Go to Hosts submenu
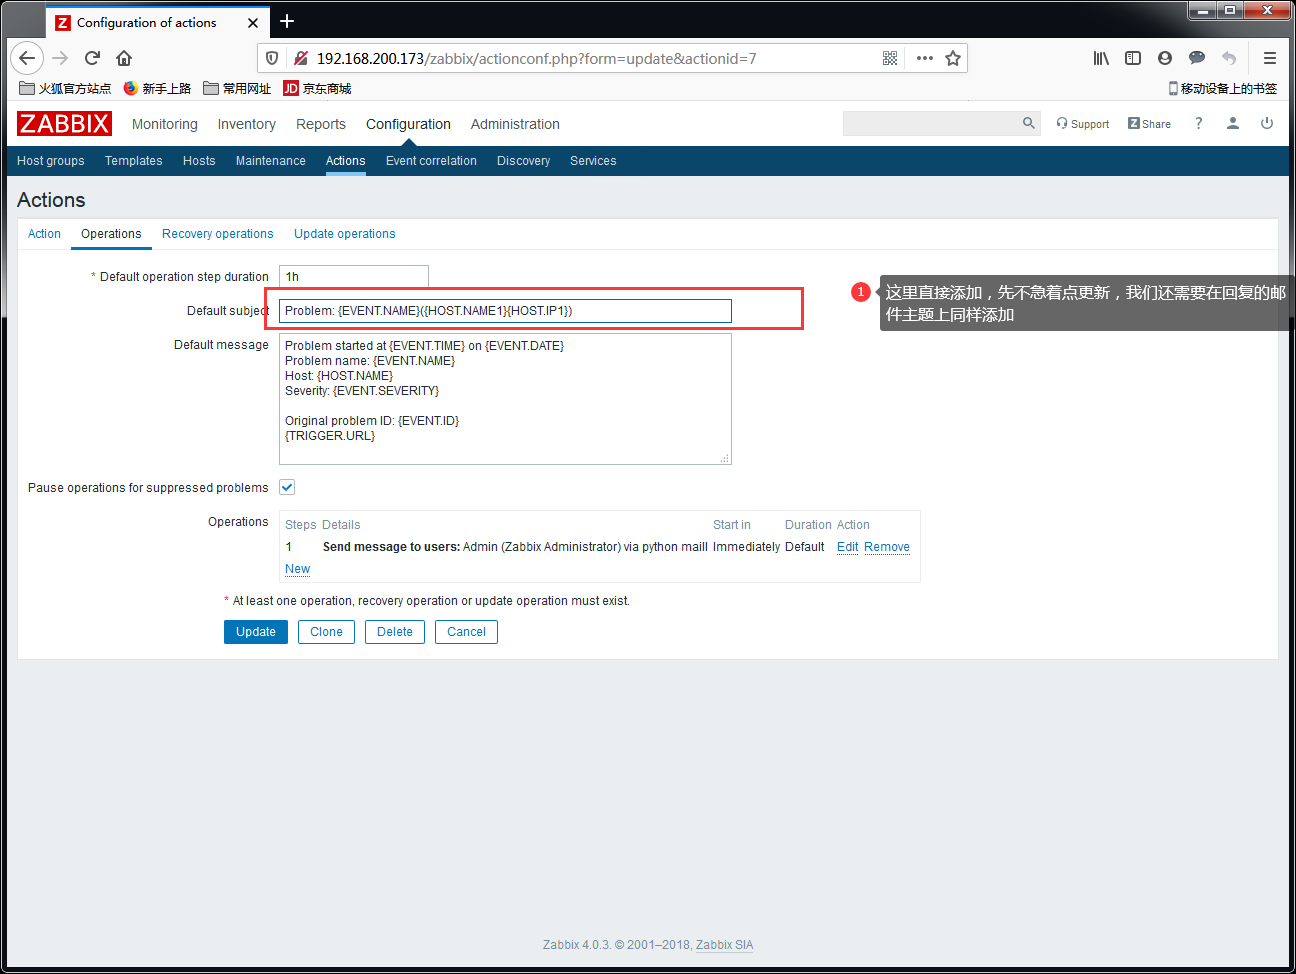 tap(199, 161)
